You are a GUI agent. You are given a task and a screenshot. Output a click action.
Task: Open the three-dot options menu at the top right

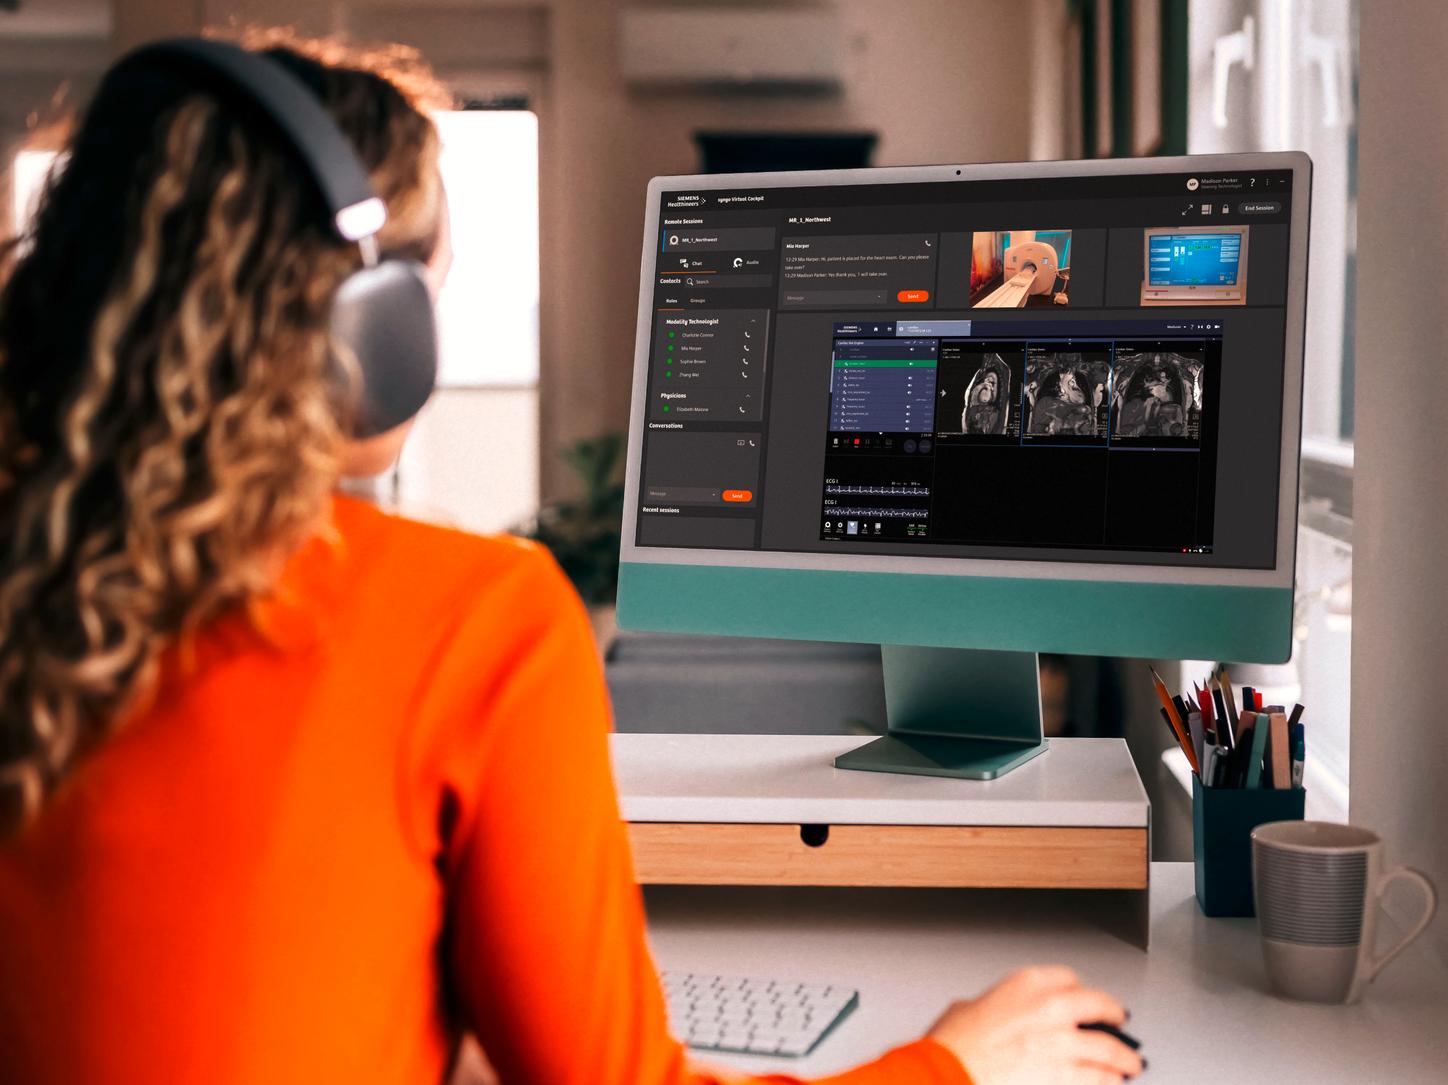click(1267, 183)
